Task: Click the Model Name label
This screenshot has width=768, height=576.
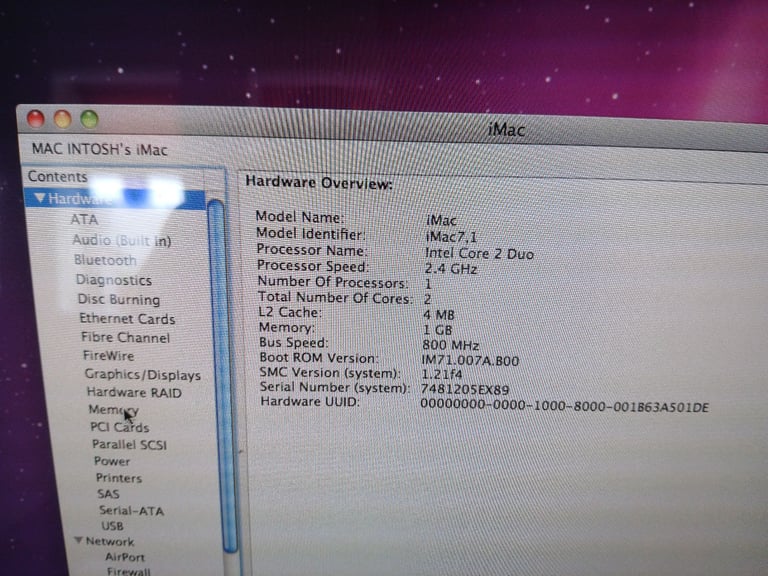Action: [x=300, y=217]
